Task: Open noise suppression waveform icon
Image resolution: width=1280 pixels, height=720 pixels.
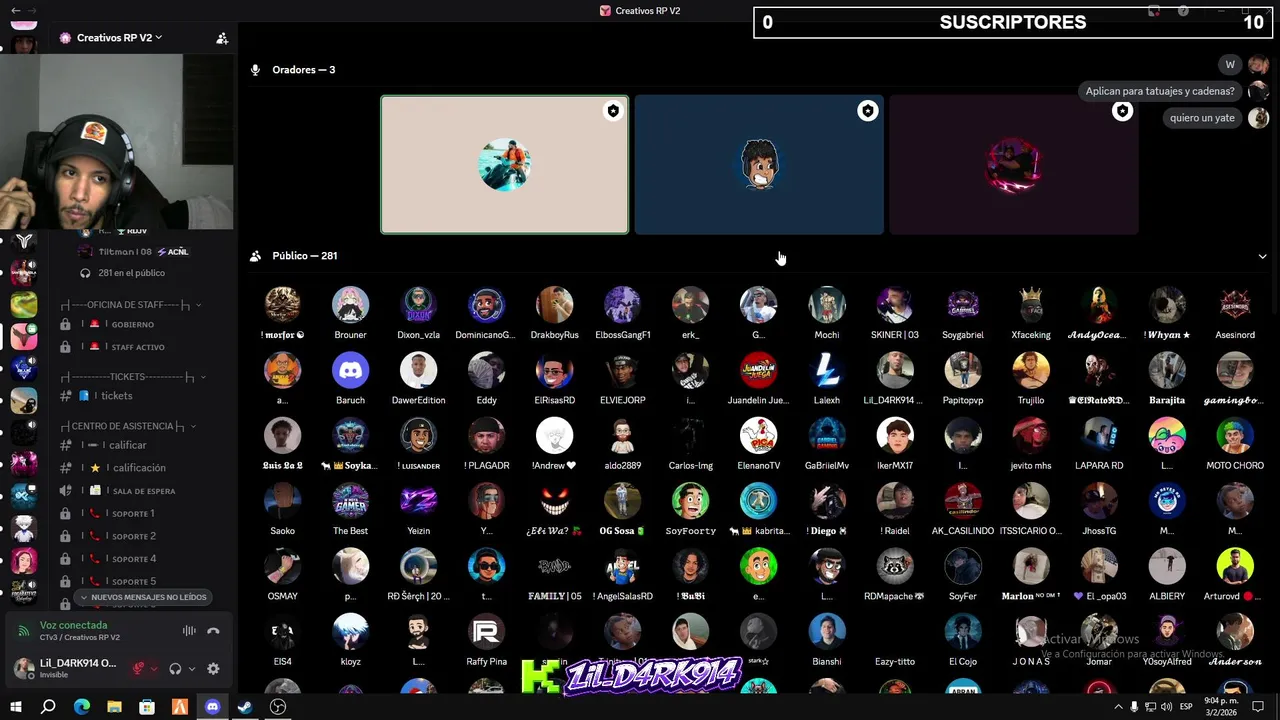Action: coord(189,631)
